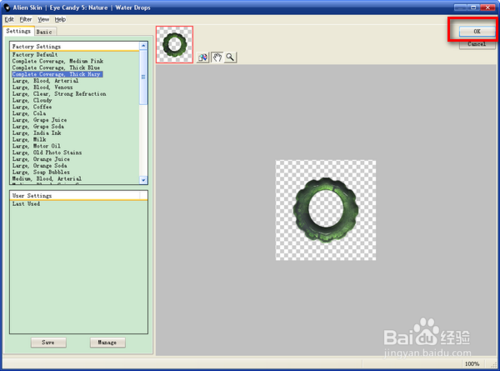The image size is (500, 371).
Task: Click the navigator thumbnail preview
Action: [x=174, y=44]
